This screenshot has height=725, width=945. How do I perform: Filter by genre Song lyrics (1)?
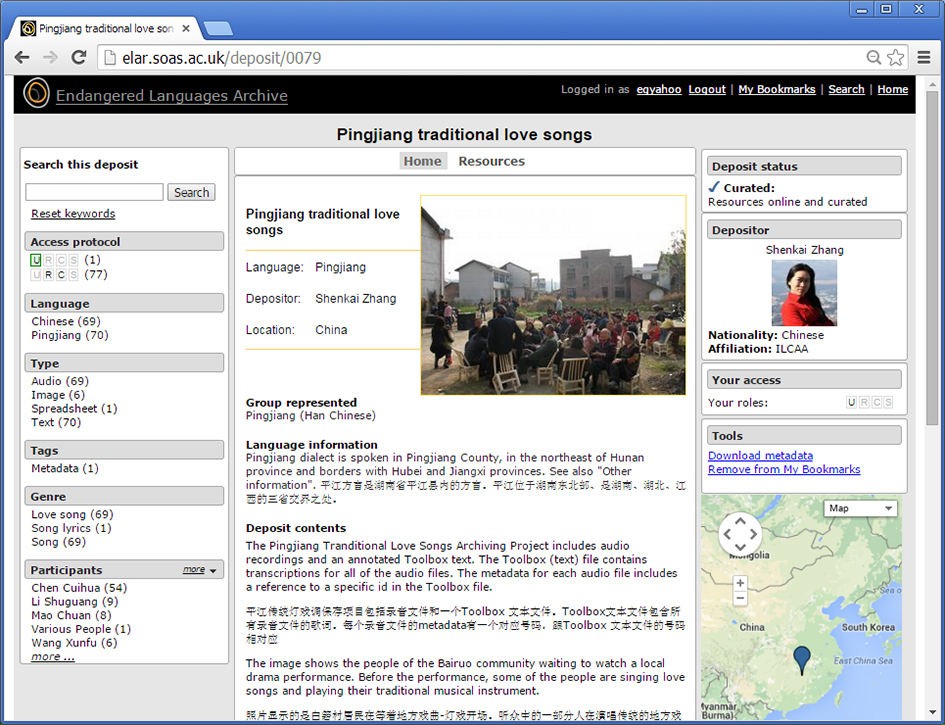click(x=71, y=528)
